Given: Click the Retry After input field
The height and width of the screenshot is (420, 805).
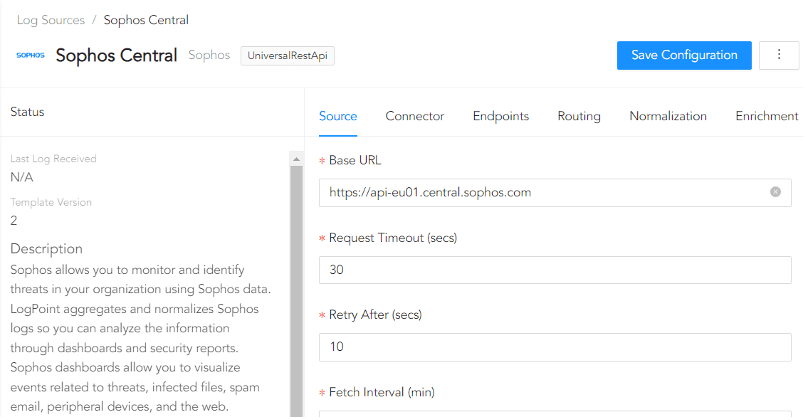Looking at the screenshot, I should (555, 347).
